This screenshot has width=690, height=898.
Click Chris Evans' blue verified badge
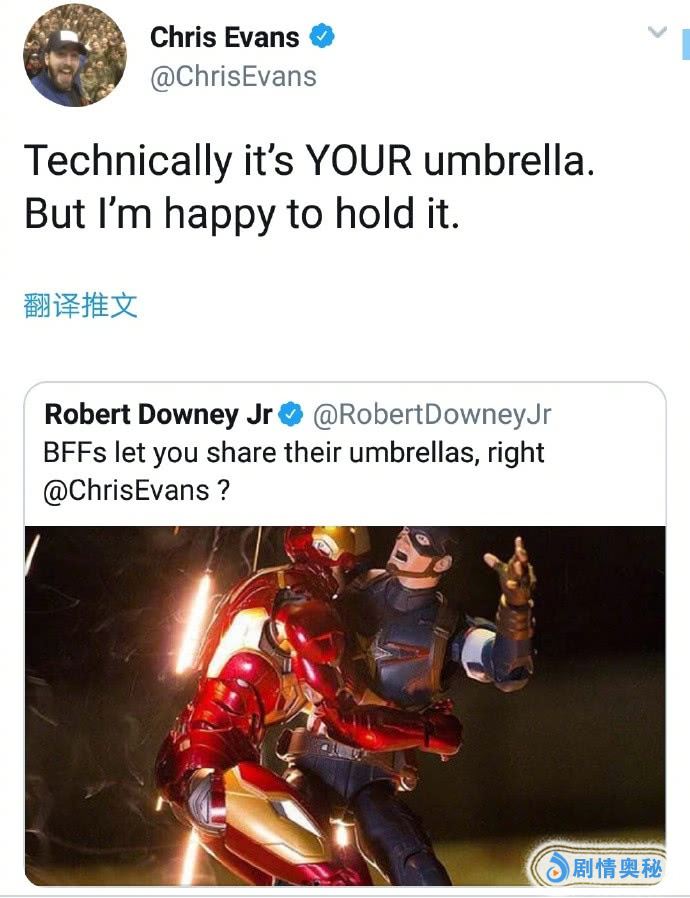(x=322, y=37)
